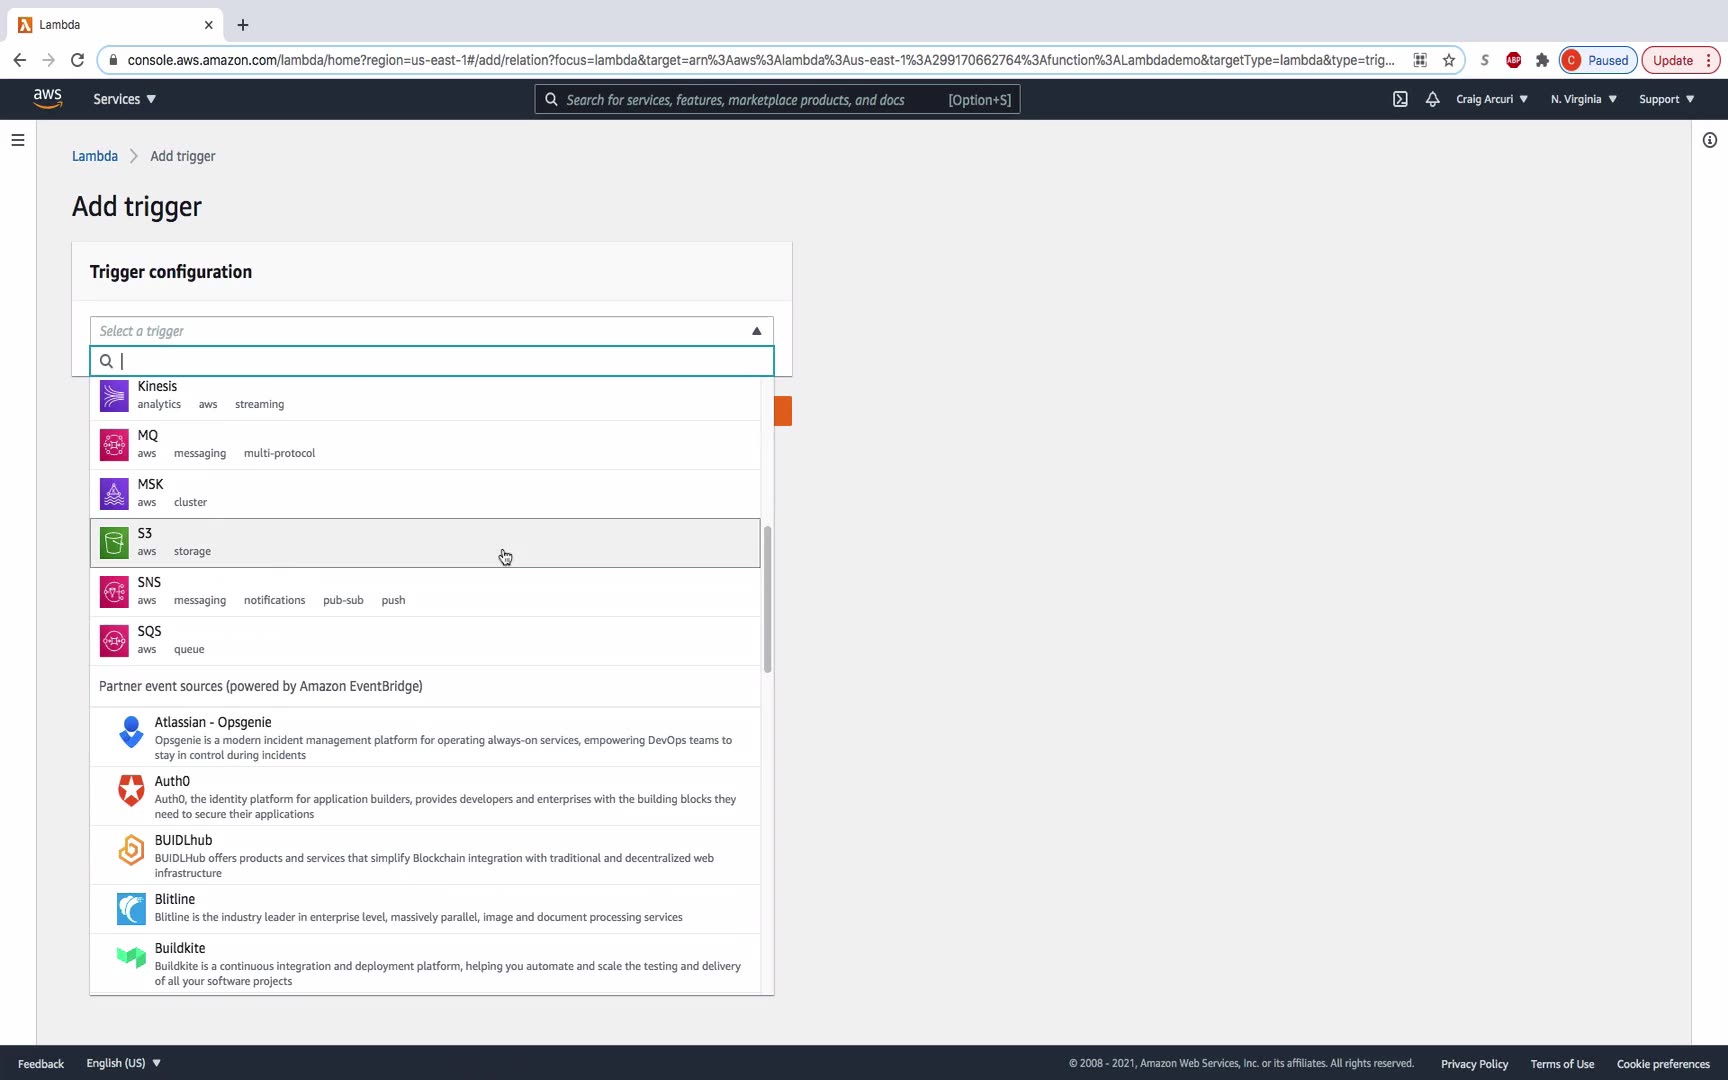The image size is (1728, 1080).
Task: Select the Kinesis trigger icon
Action: pos(114,396)
